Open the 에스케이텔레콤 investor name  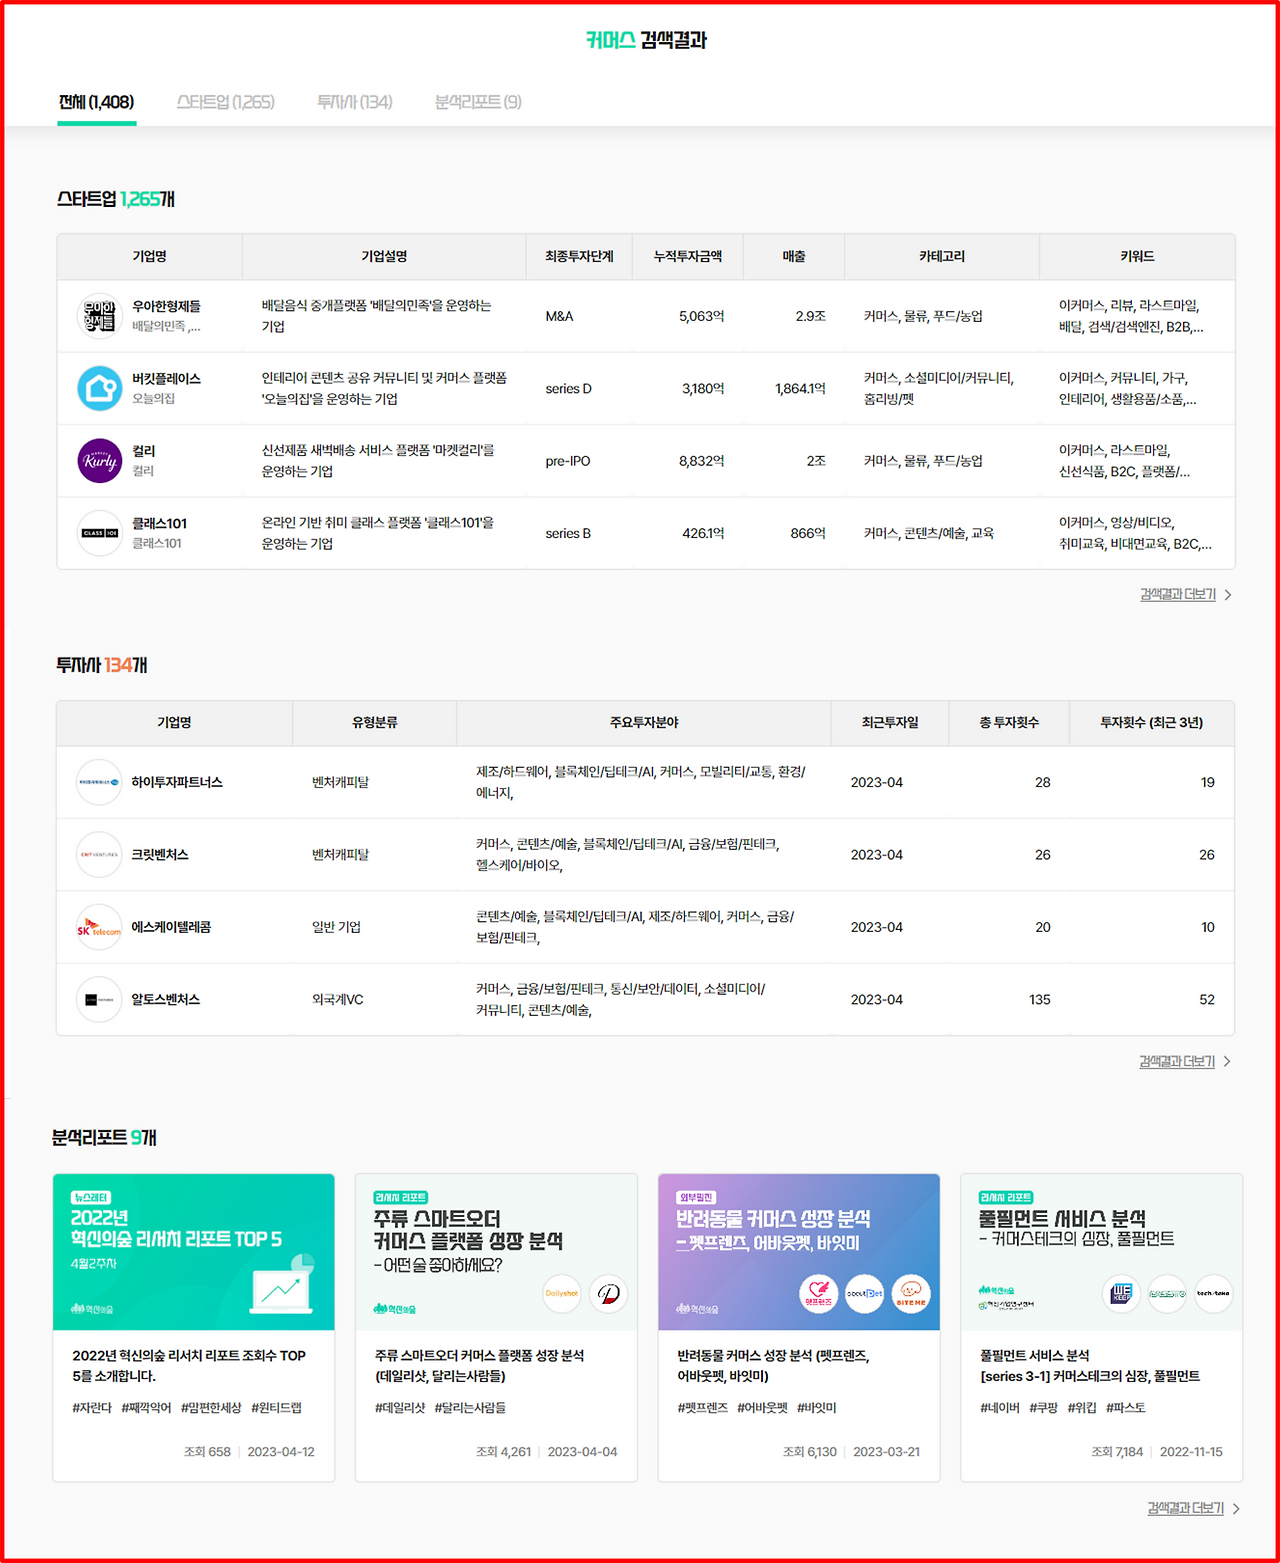[x=171, y=927]
